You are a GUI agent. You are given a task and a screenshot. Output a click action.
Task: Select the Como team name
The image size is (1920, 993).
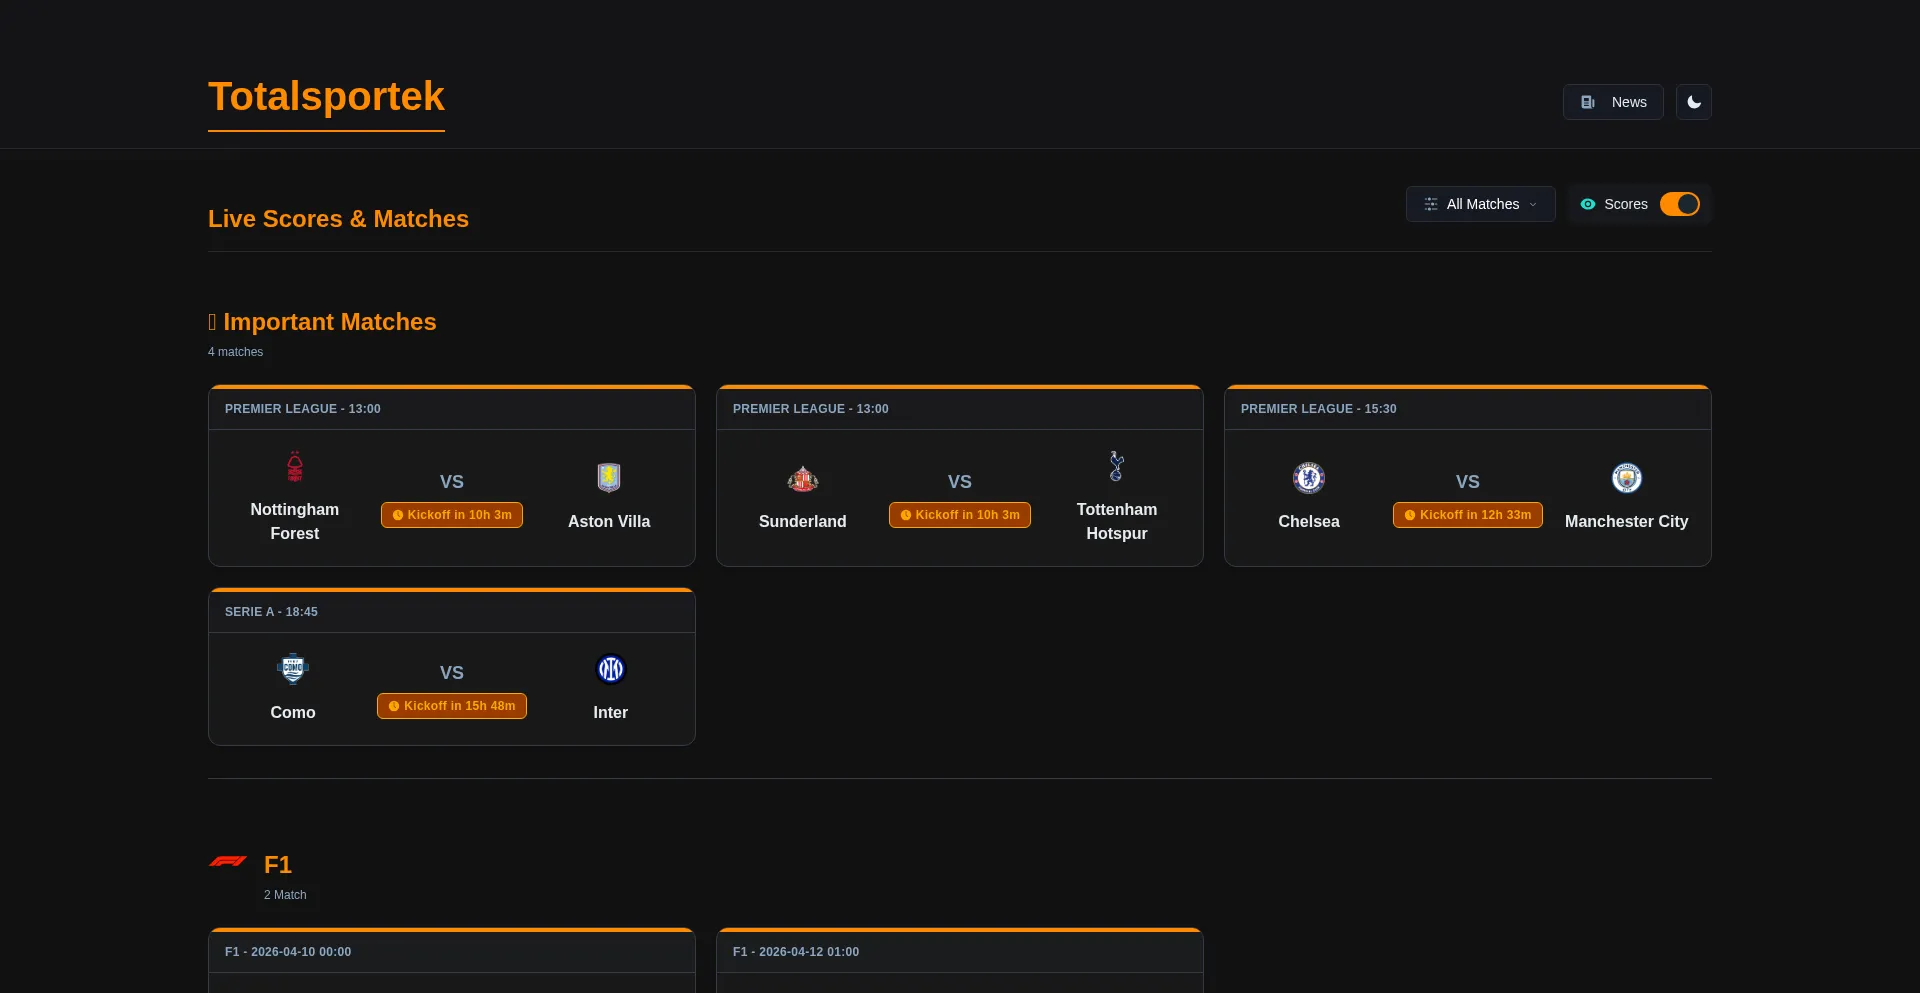[293, 713]
